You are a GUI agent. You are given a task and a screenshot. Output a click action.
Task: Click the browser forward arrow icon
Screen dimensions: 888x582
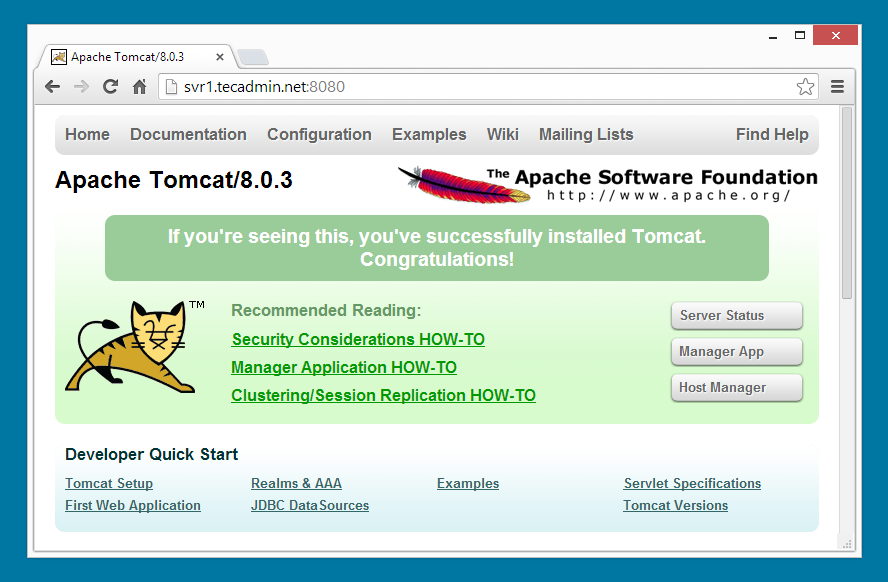pos(82,87)
